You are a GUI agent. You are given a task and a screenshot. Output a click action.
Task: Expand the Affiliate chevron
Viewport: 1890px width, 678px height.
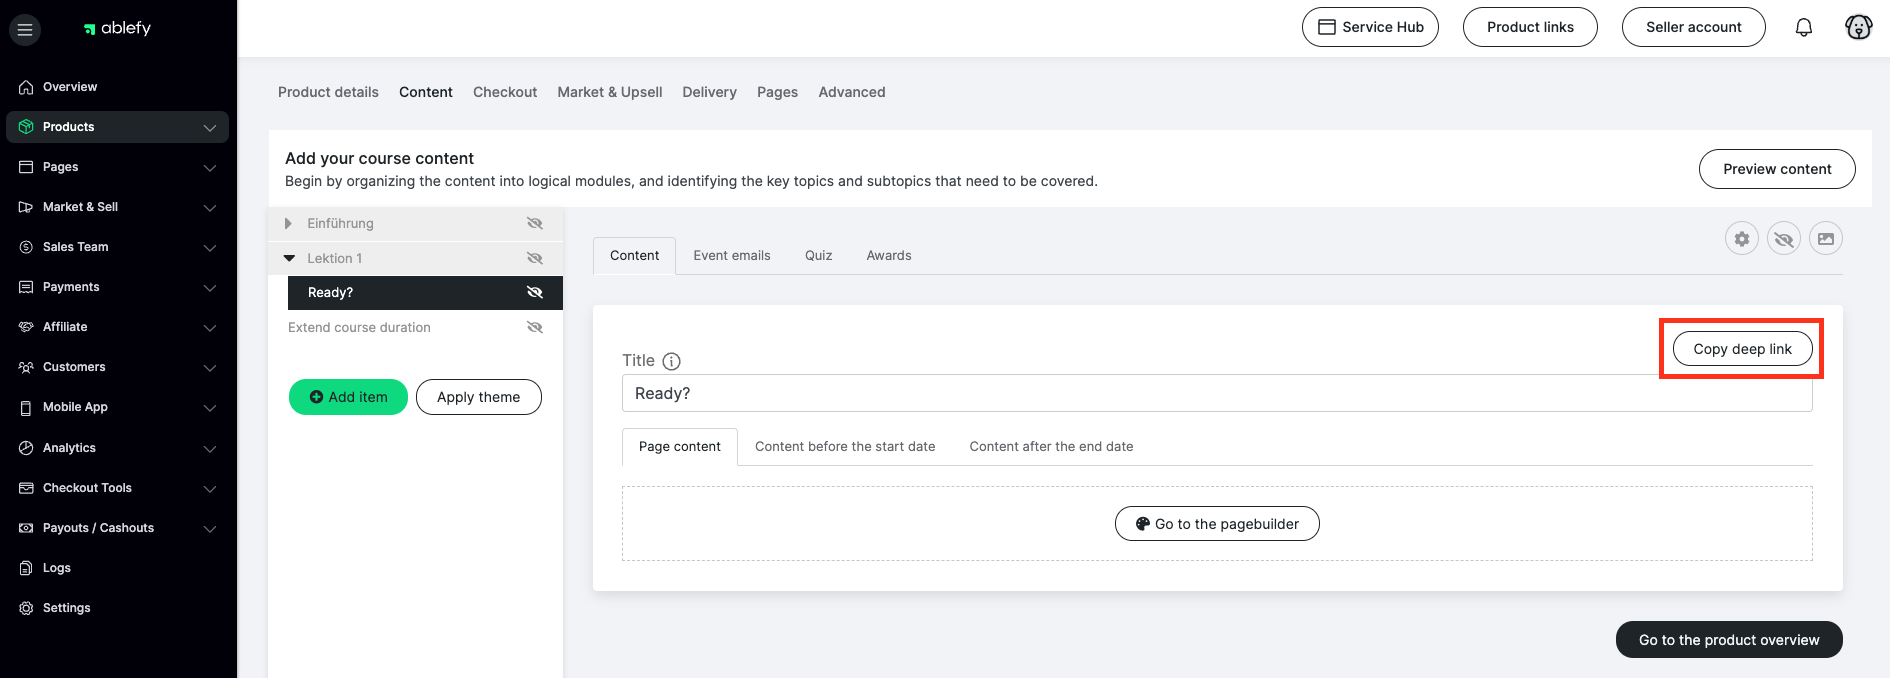coord(210,327)
